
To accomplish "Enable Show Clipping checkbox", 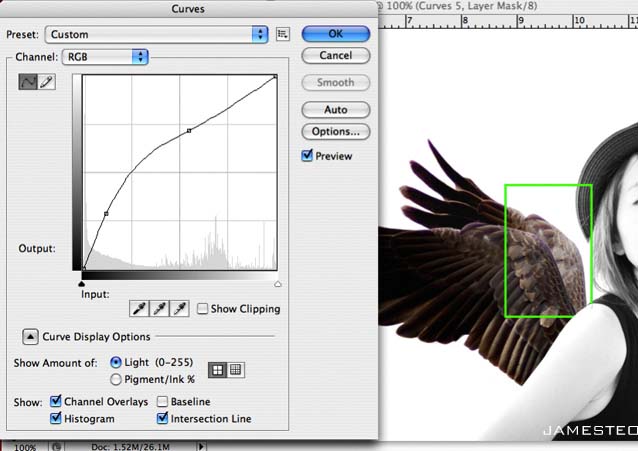I will point(202,309).
